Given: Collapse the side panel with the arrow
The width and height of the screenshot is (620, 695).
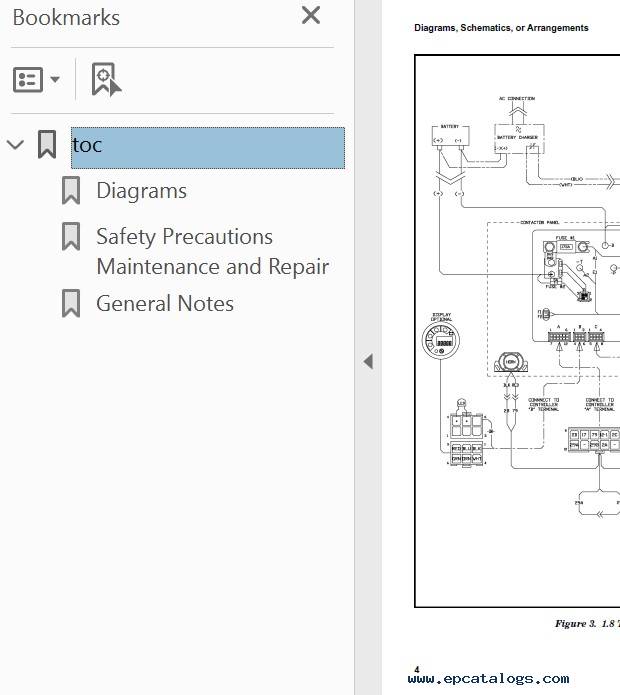Looking at the screenshot, I should coord(368,361).
